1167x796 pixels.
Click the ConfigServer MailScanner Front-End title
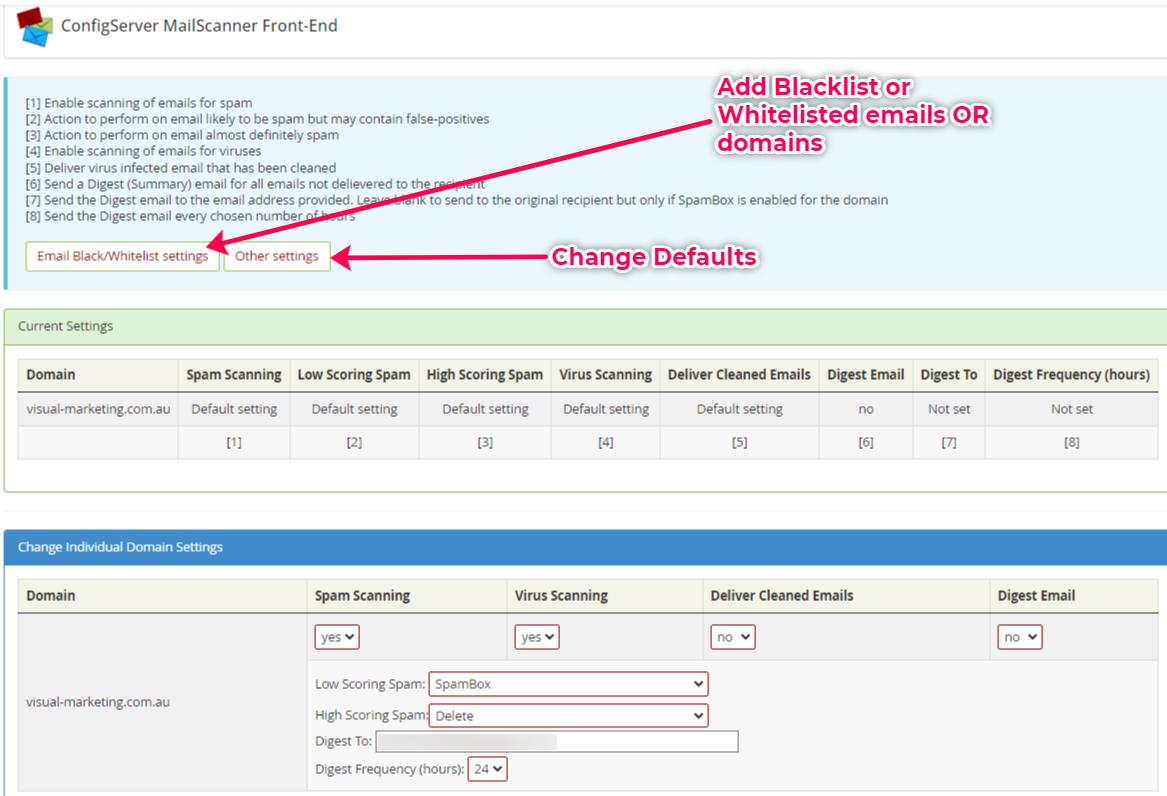pyautogui.click(x=199, y=26)
